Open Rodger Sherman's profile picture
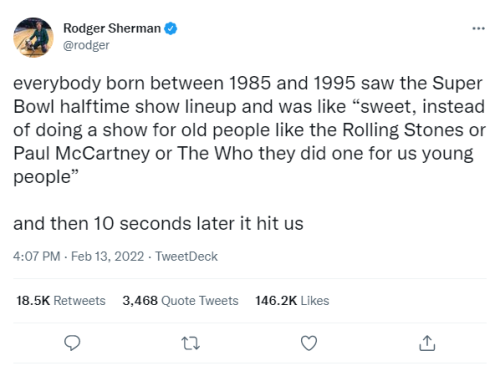Image resolution: width=500 pixels, height=371 pixels. (x=33, y=37)
